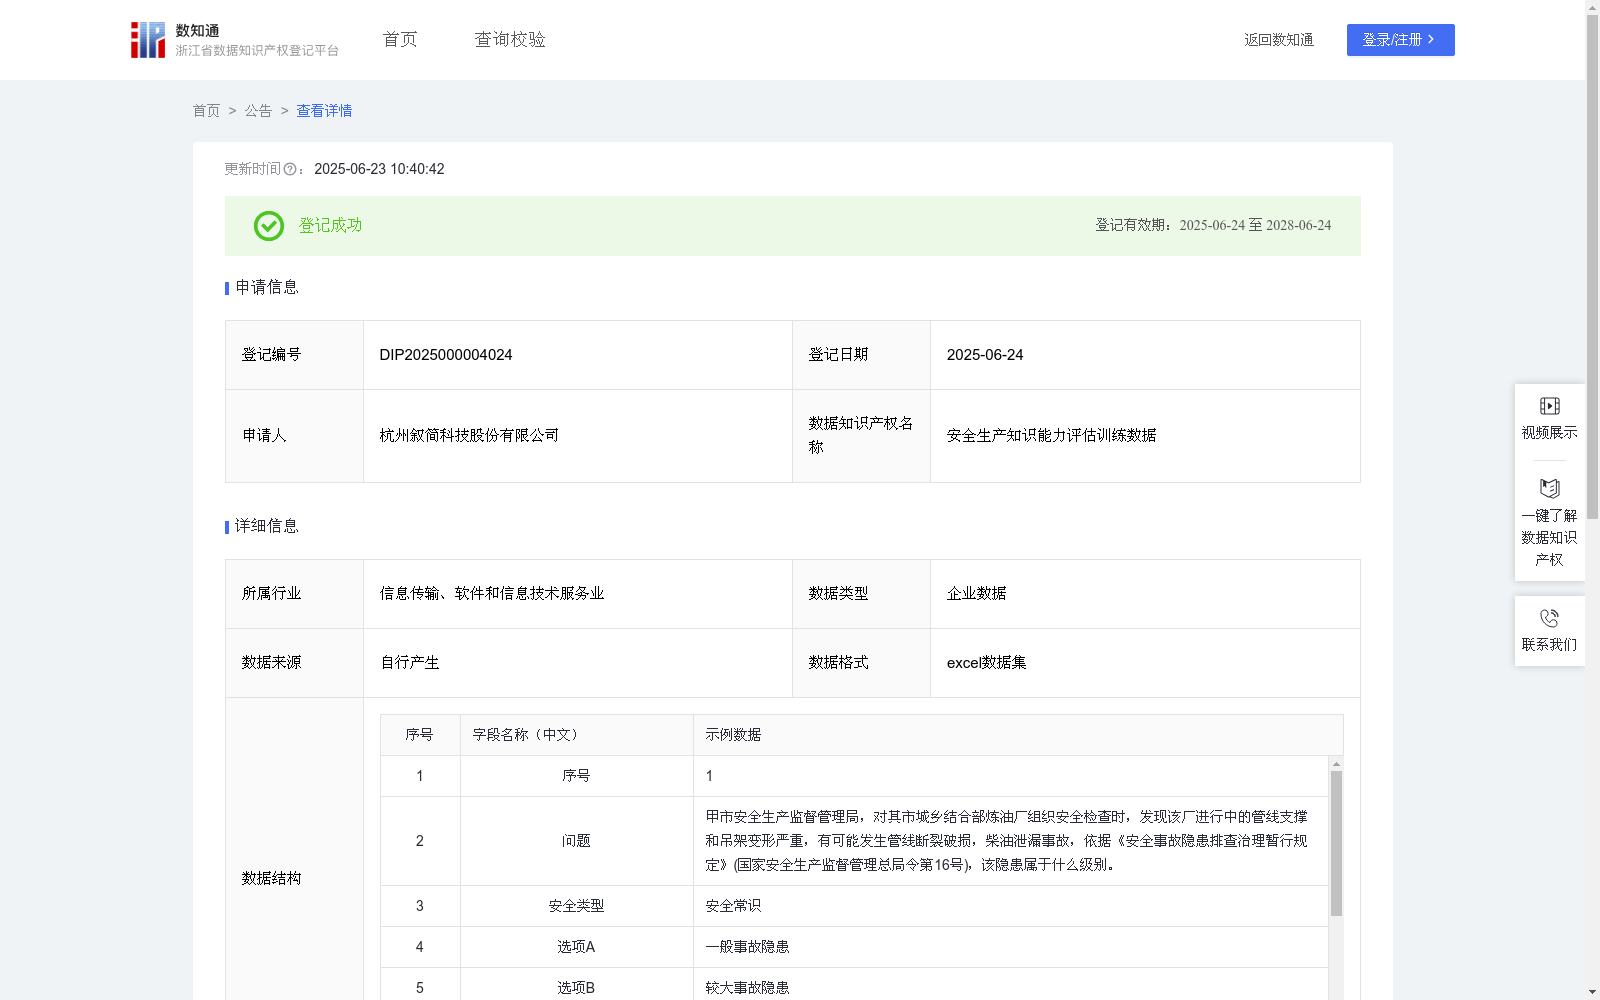Screen dimensions: 1600x1000
Task: Click the 联系我们 label in side panel
Action: (x=1549, y=645)
